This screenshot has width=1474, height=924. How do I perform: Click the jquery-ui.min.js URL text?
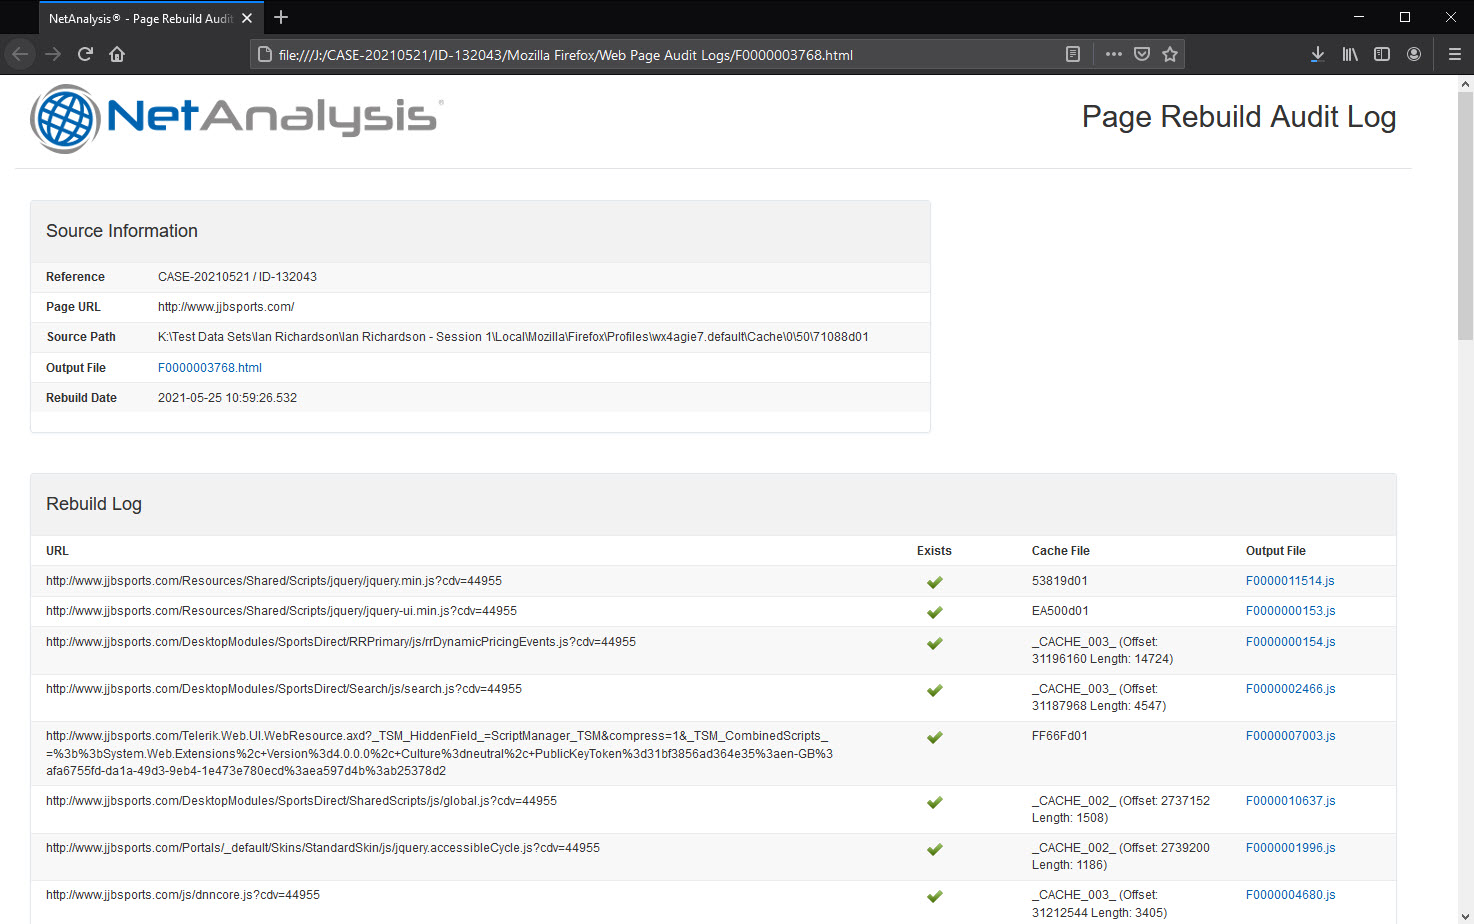pyautogui.click(x=281, y=611)
